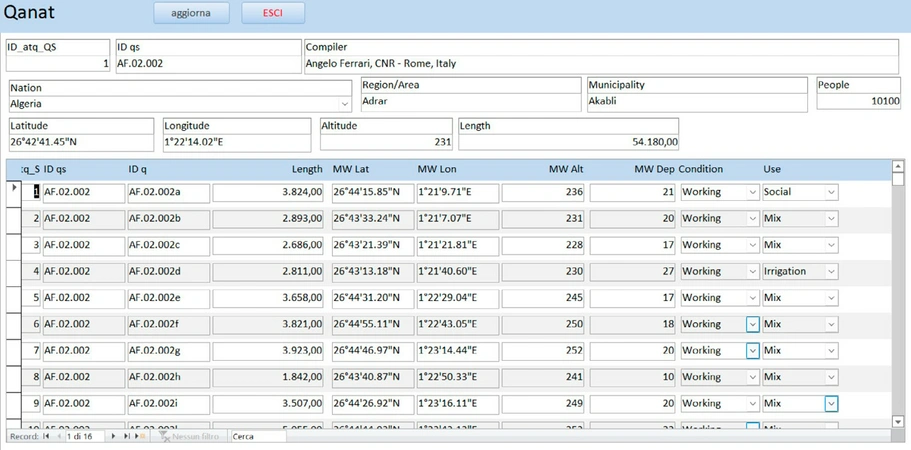
Task: Open Condition dropdown for AF.02.002f row
Action: [752, 324]
